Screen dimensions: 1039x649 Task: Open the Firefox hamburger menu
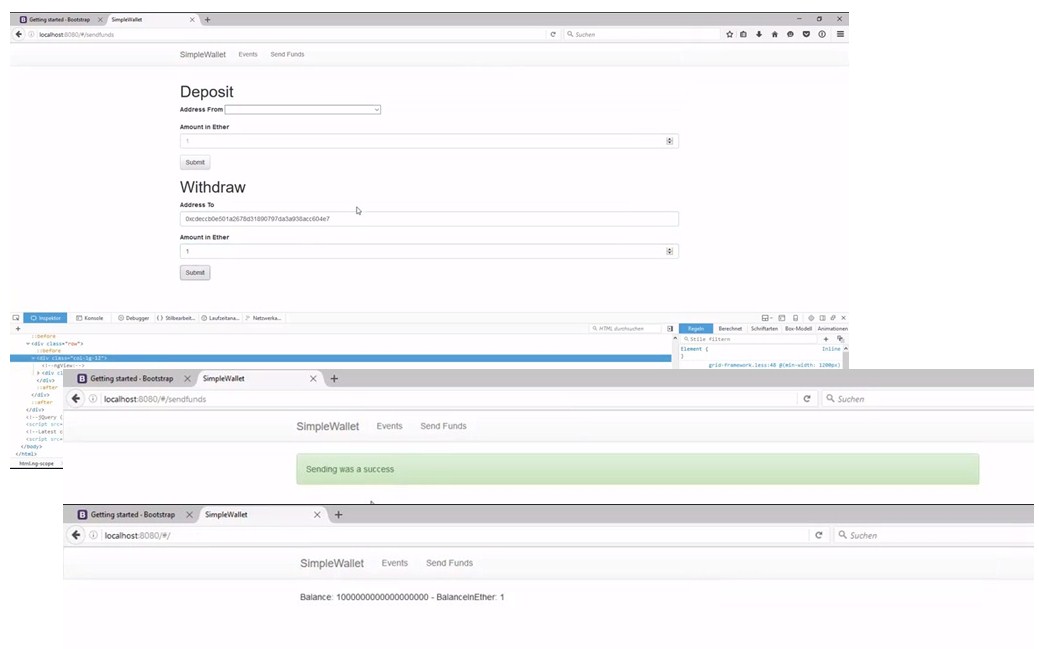840,34
